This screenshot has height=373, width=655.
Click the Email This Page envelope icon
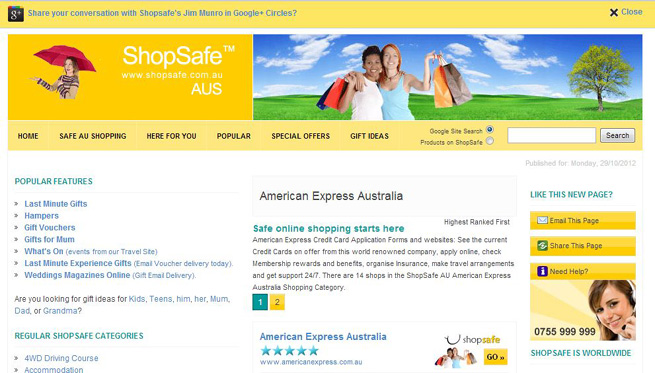[542, 220]
